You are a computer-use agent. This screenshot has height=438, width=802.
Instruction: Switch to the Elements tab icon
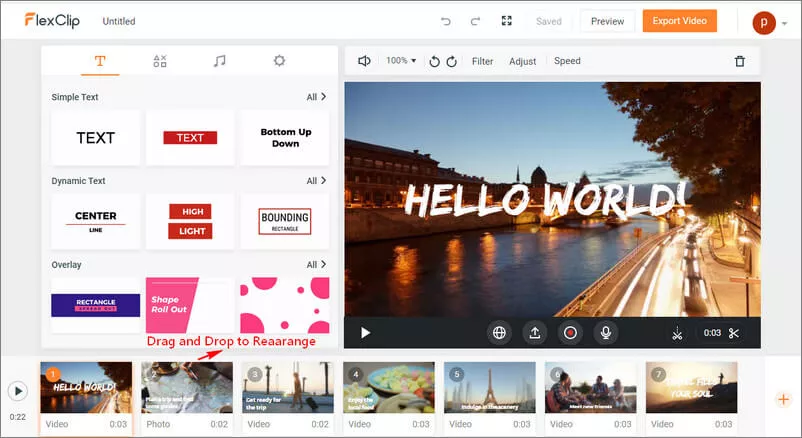click(x=160, y=61)
